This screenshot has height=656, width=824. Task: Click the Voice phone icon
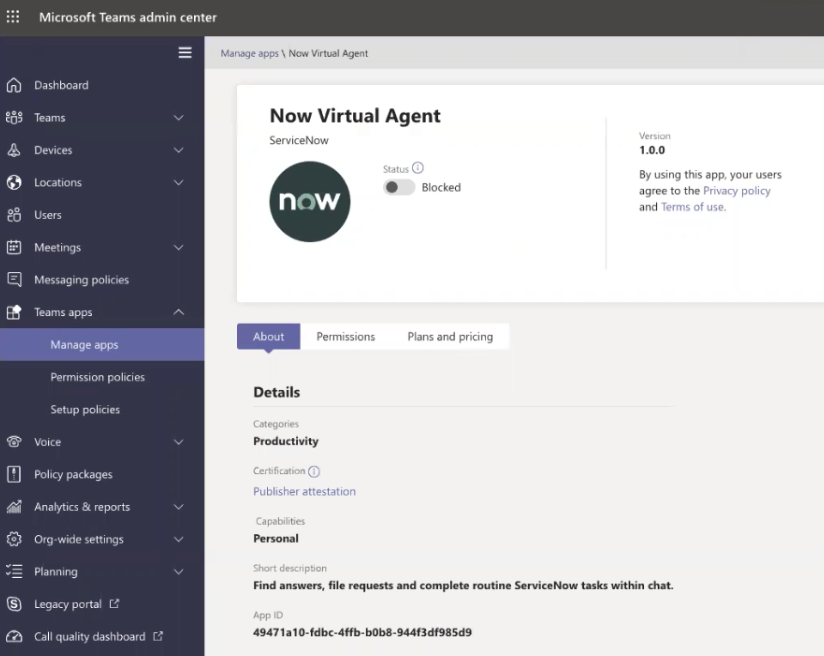coord(14,442)
